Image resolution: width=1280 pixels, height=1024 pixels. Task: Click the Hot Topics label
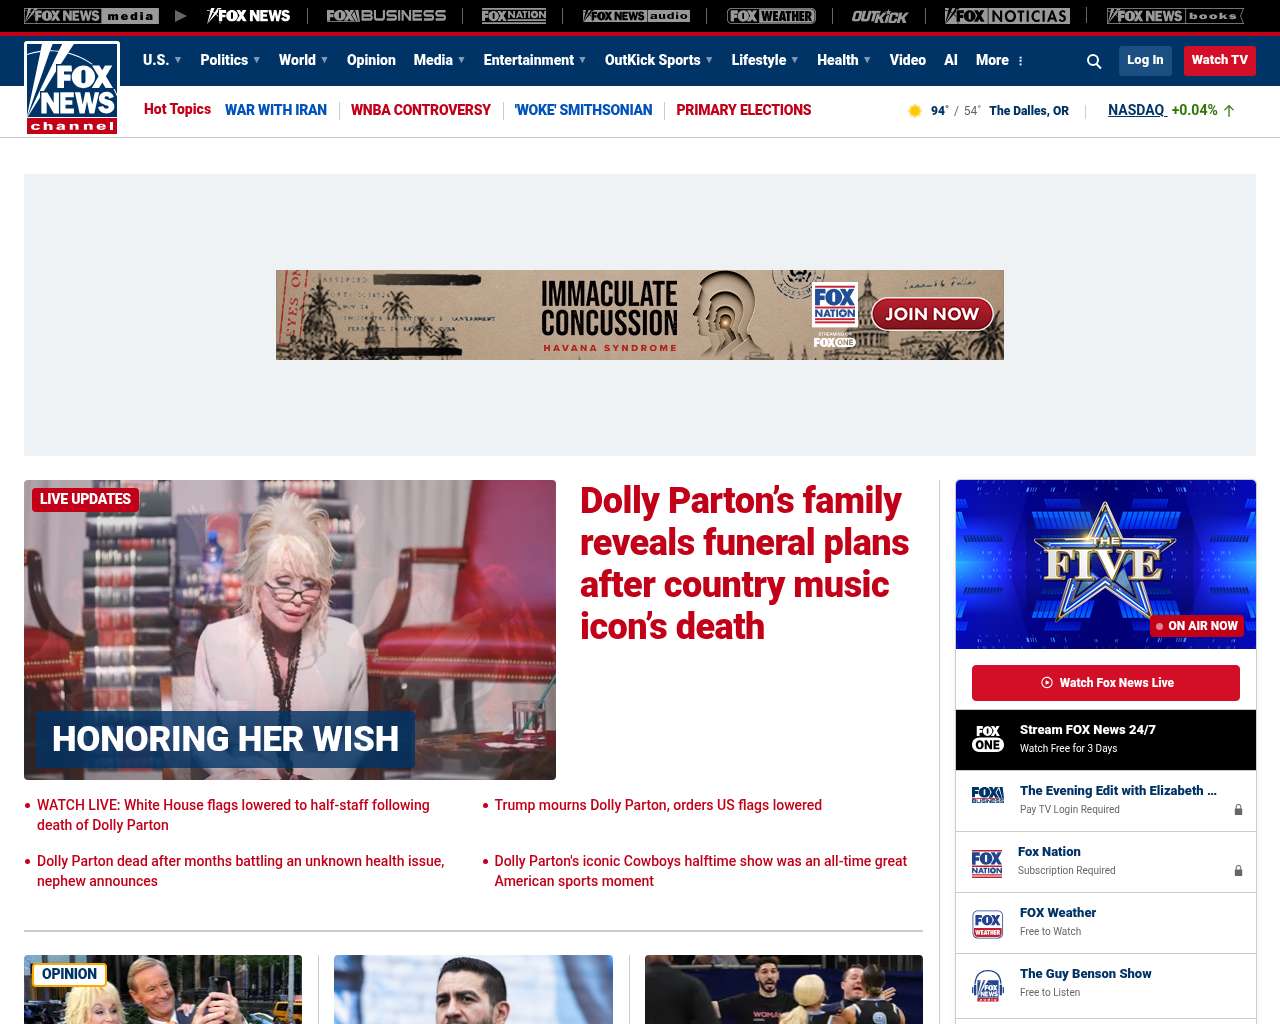tap(177, 109)
